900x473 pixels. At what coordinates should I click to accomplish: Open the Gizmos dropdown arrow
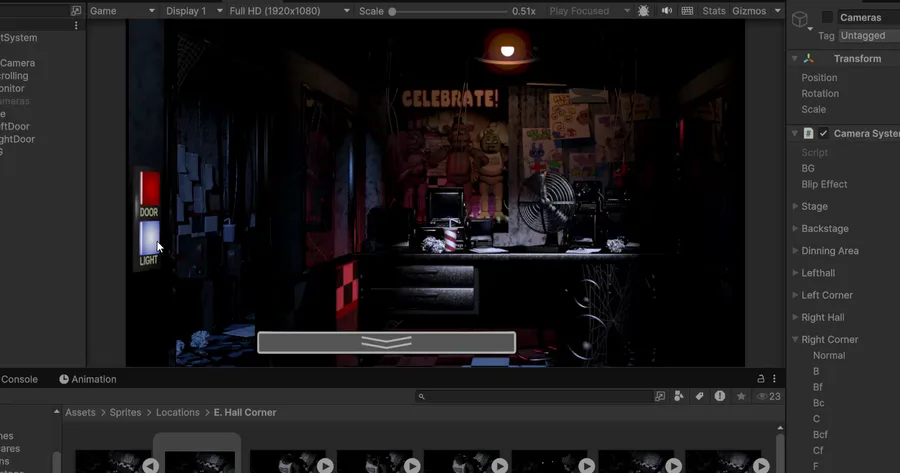[778, 11]
